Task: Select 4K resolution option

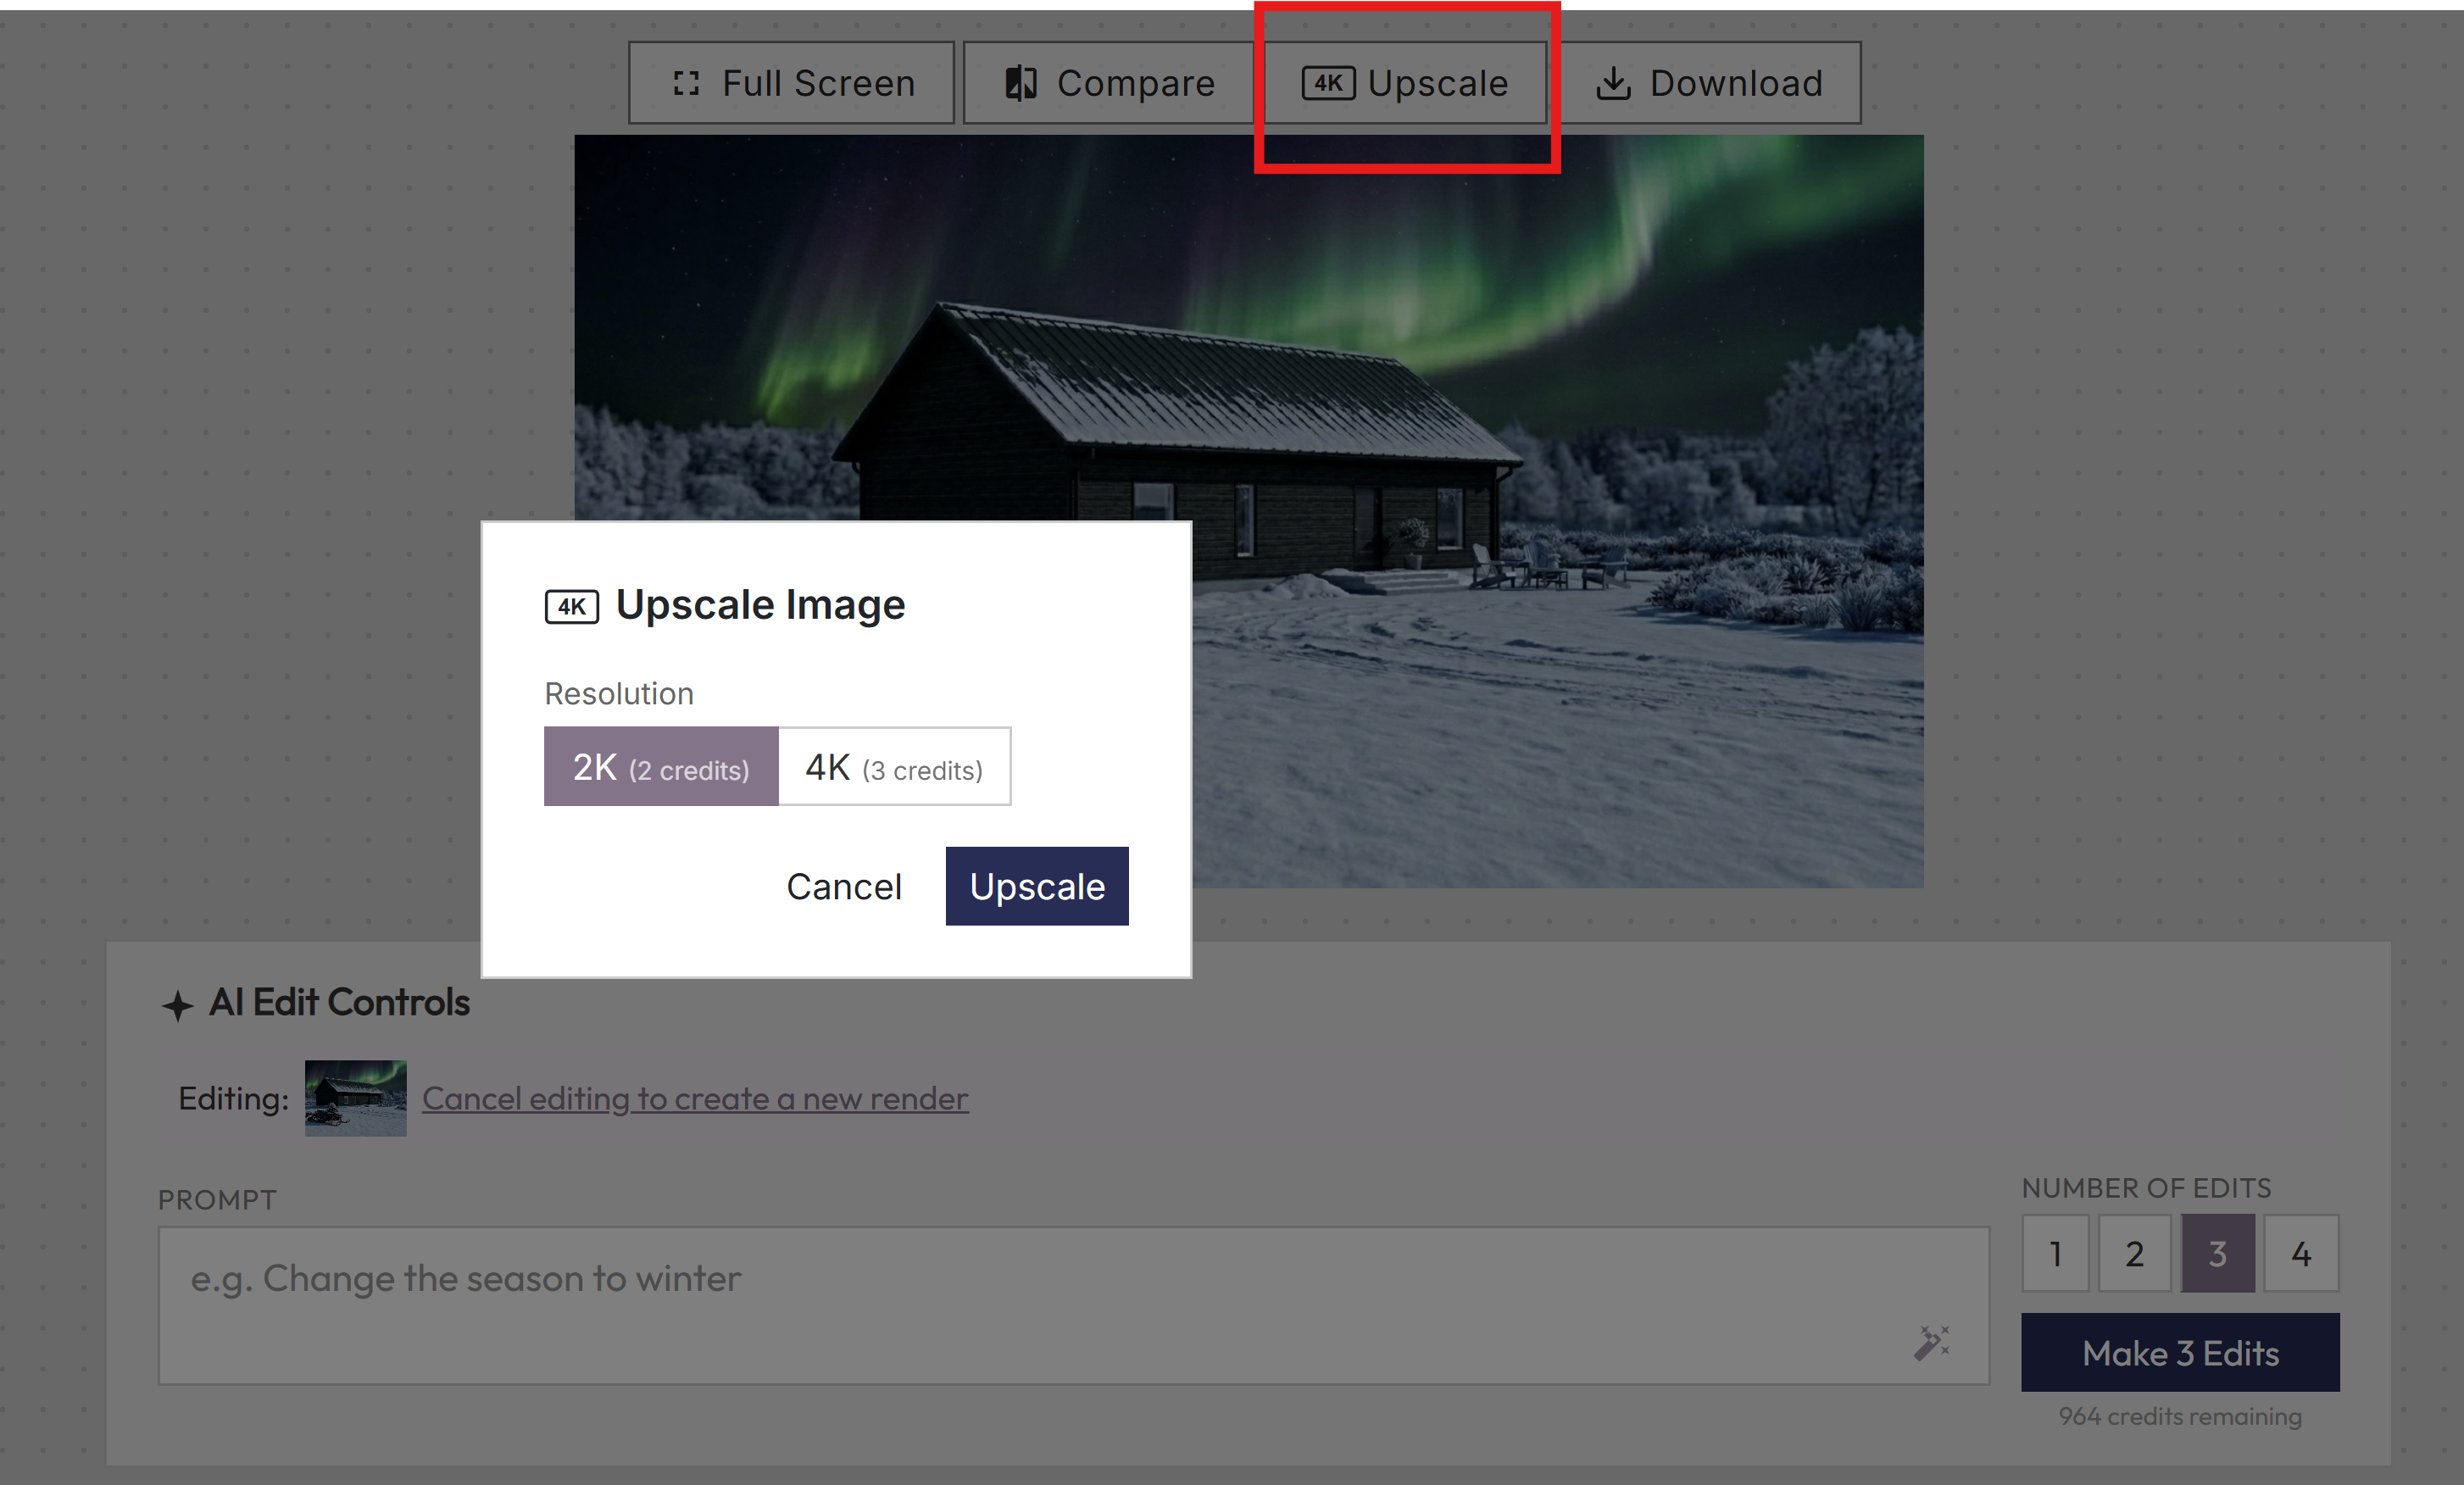Action: point(894,767)
